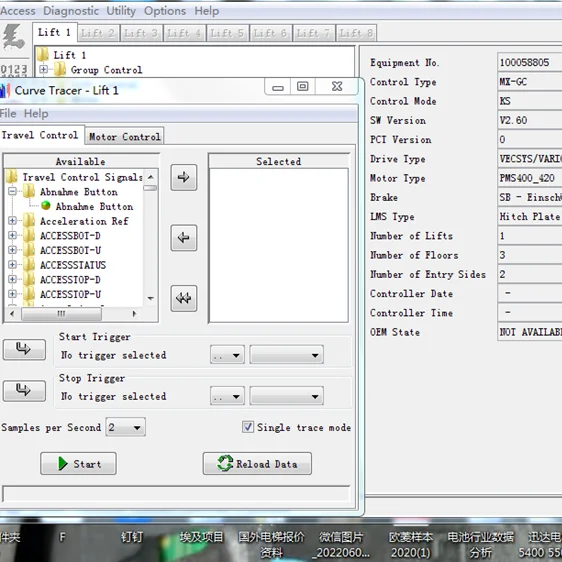This screenshot has width=562, height=562.
Task: Collapse the Abnahme Button folder
Action: coord(12,191)
